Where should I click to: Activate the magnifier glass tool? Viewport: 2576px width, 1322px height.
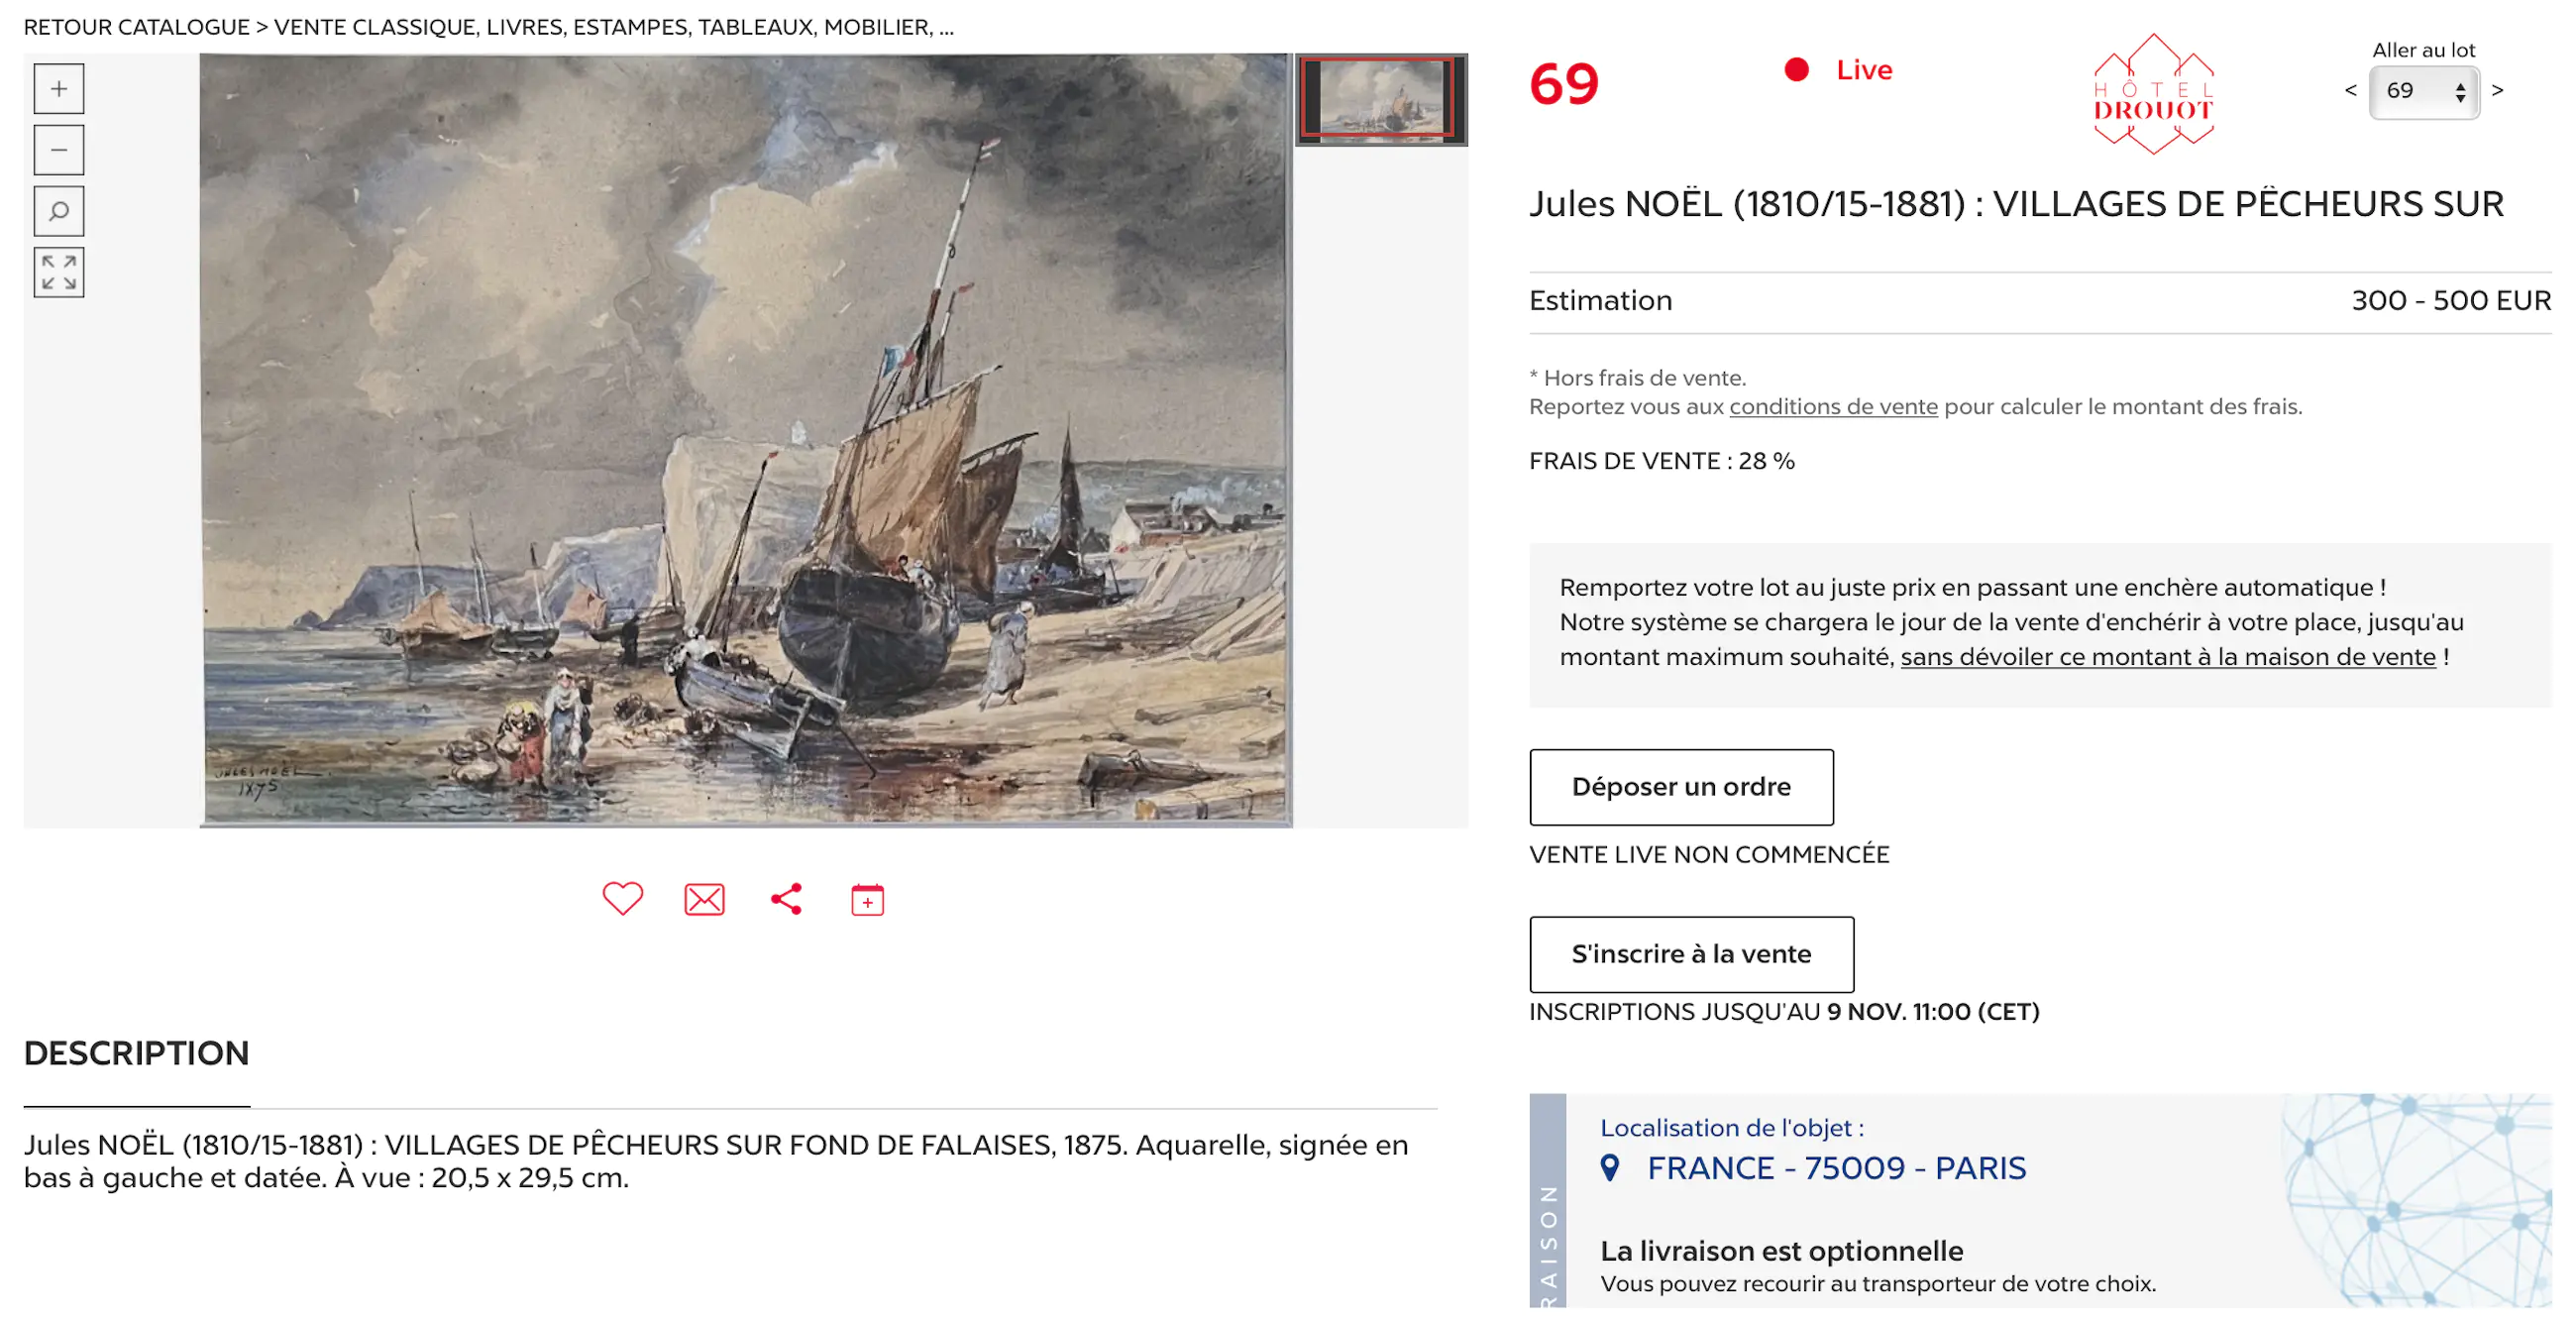click(x=59, y=211)
